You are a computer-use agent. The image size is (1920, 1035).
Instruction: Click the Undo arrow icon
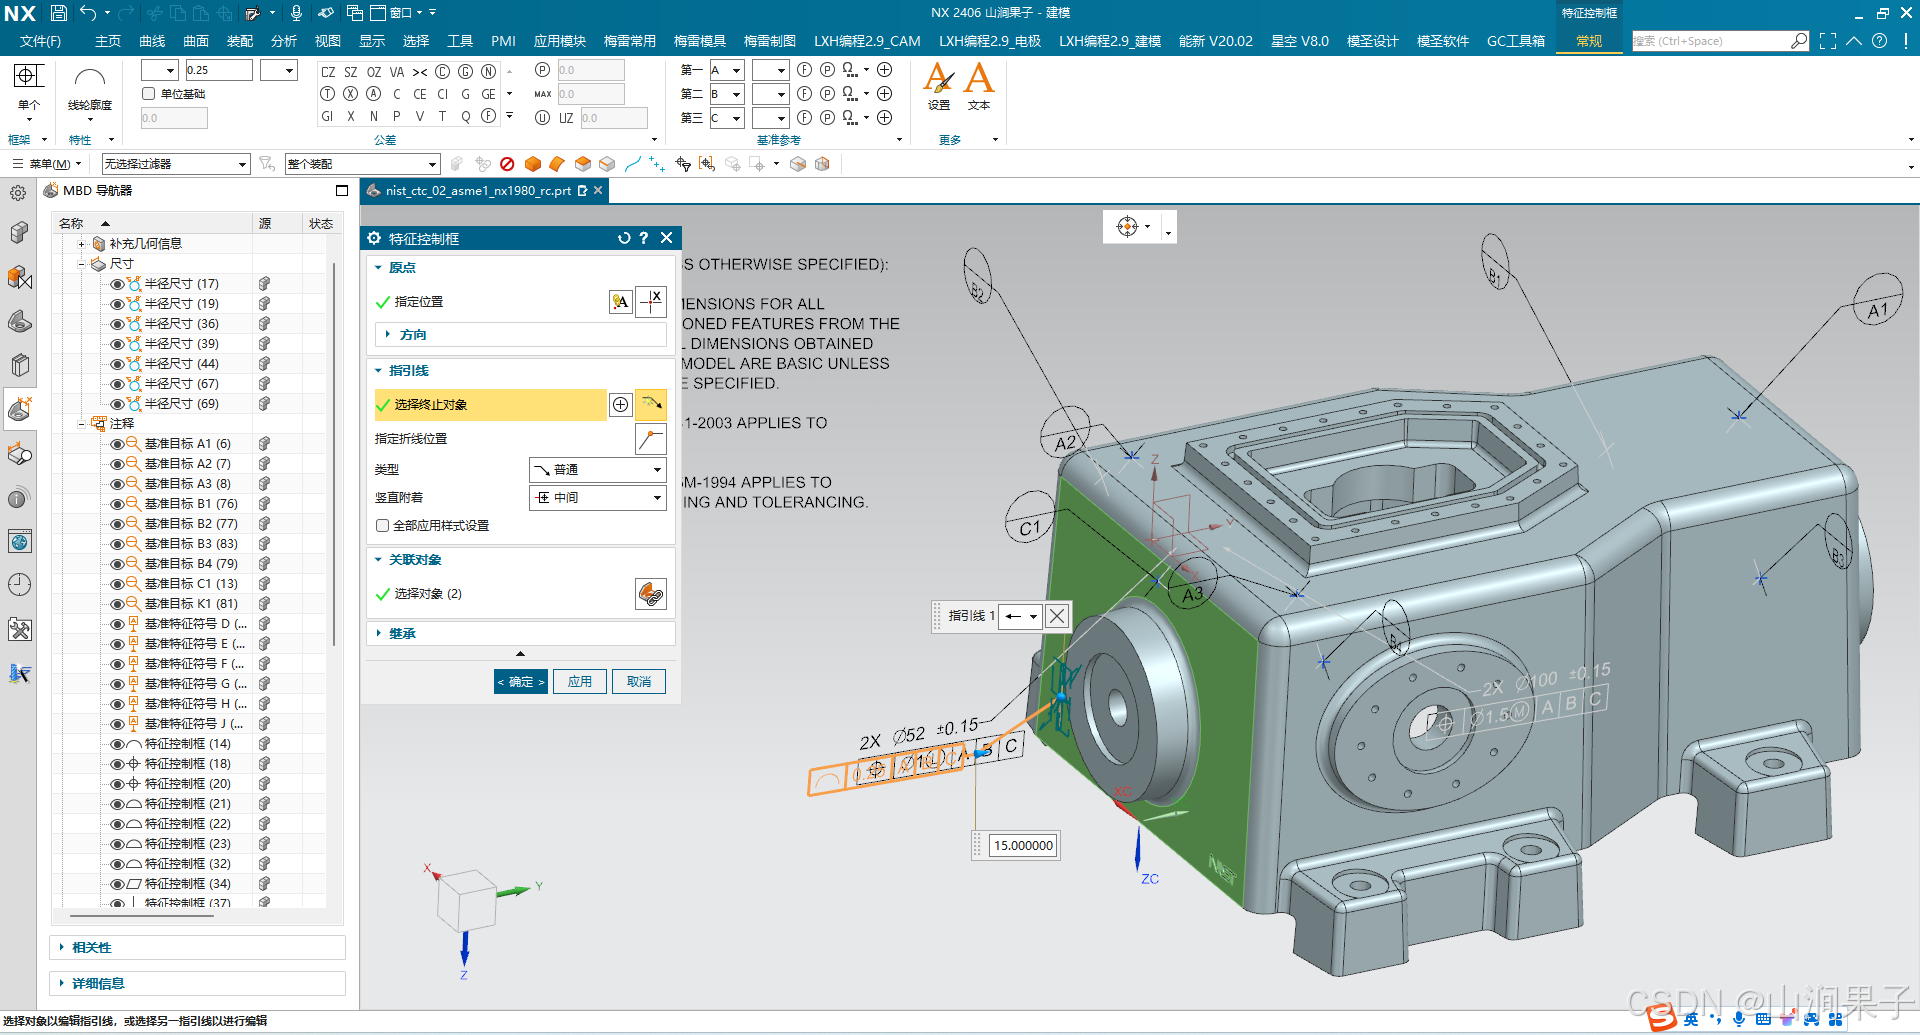[88, 13]
